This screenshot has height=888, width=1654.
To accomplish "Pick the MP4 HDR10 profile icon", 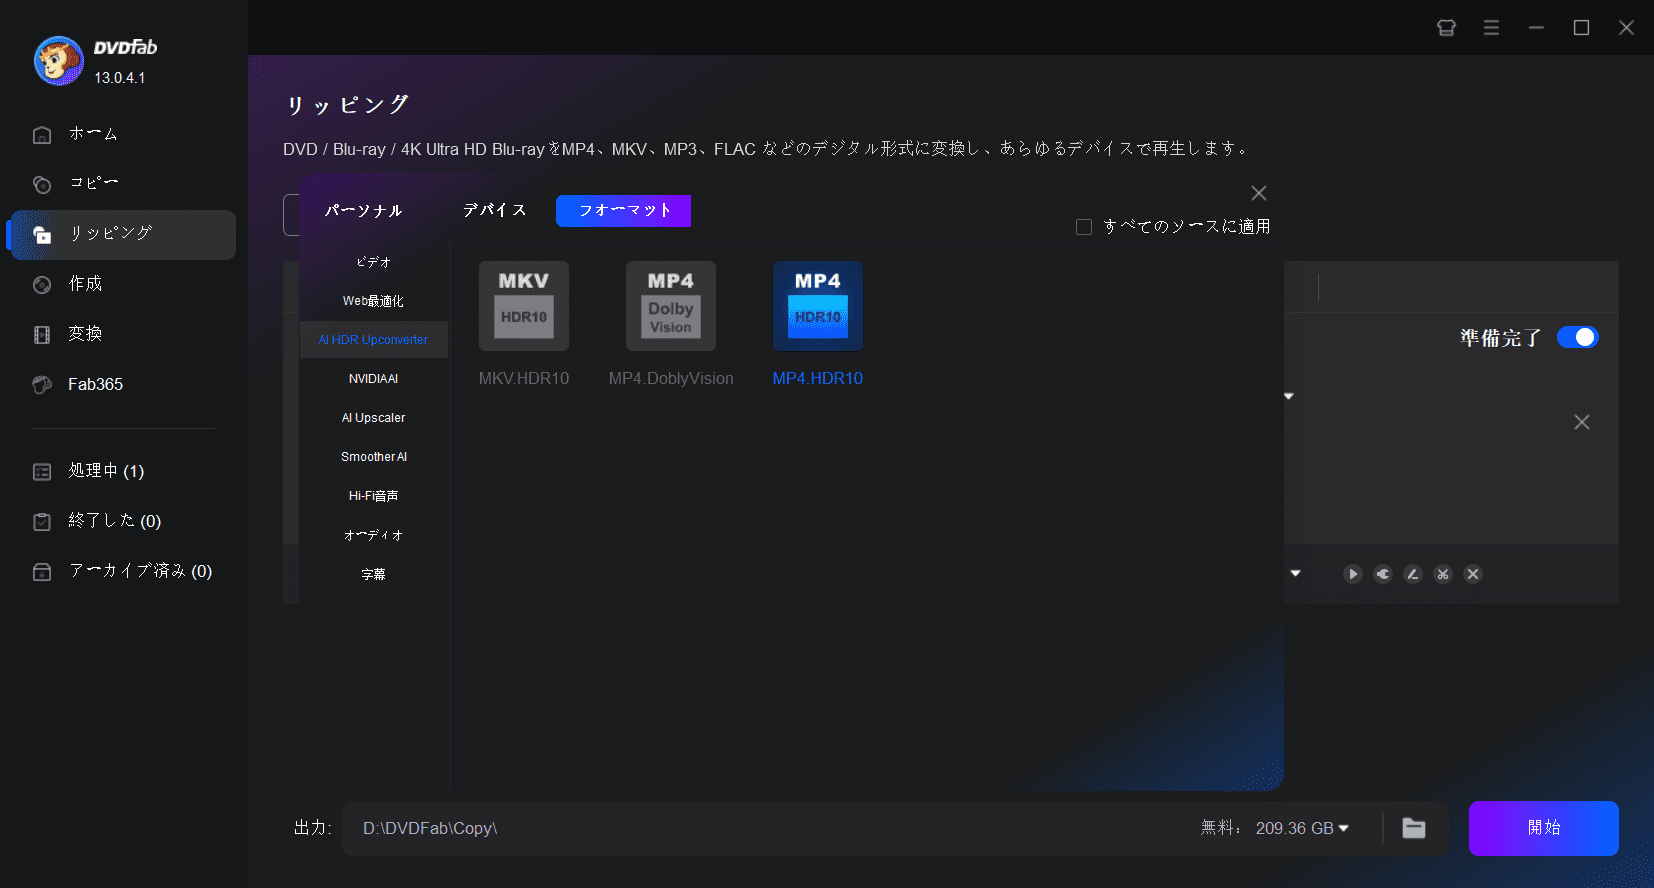I will [818, 306].
